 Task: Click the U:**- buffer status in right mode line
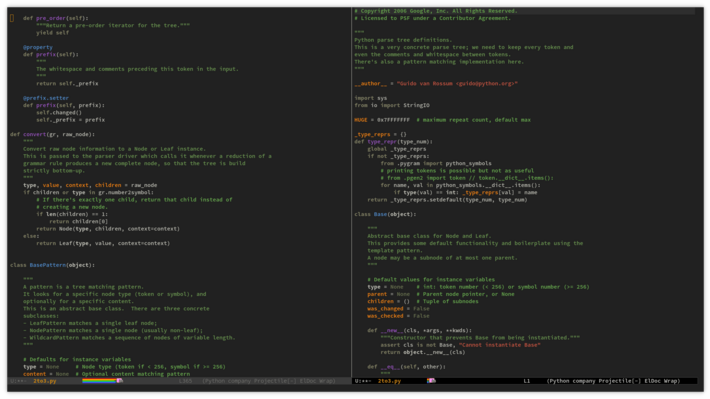pyautogui.click(x=363, y=381)
